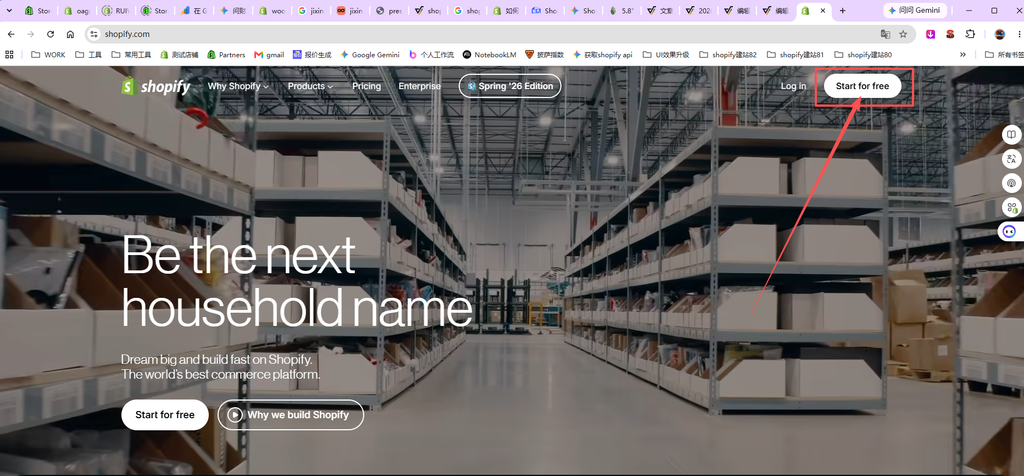Play the Why we build Shopify video

pos(291,415)
